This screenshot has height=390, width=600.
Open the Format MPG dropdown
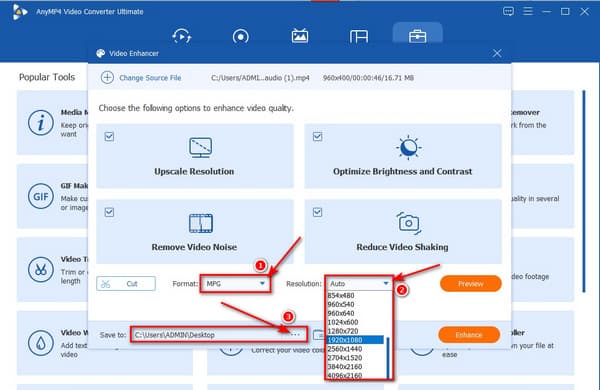click(x=235, y=284)
